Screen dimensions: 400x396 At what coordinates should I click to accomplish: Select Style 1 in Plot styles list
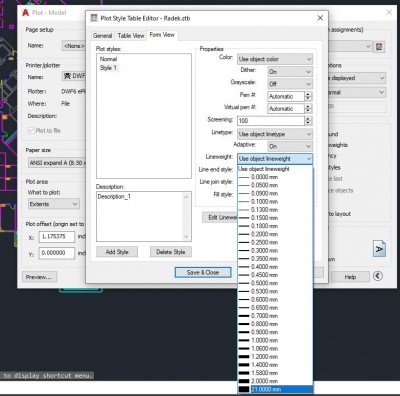[108, 68]
